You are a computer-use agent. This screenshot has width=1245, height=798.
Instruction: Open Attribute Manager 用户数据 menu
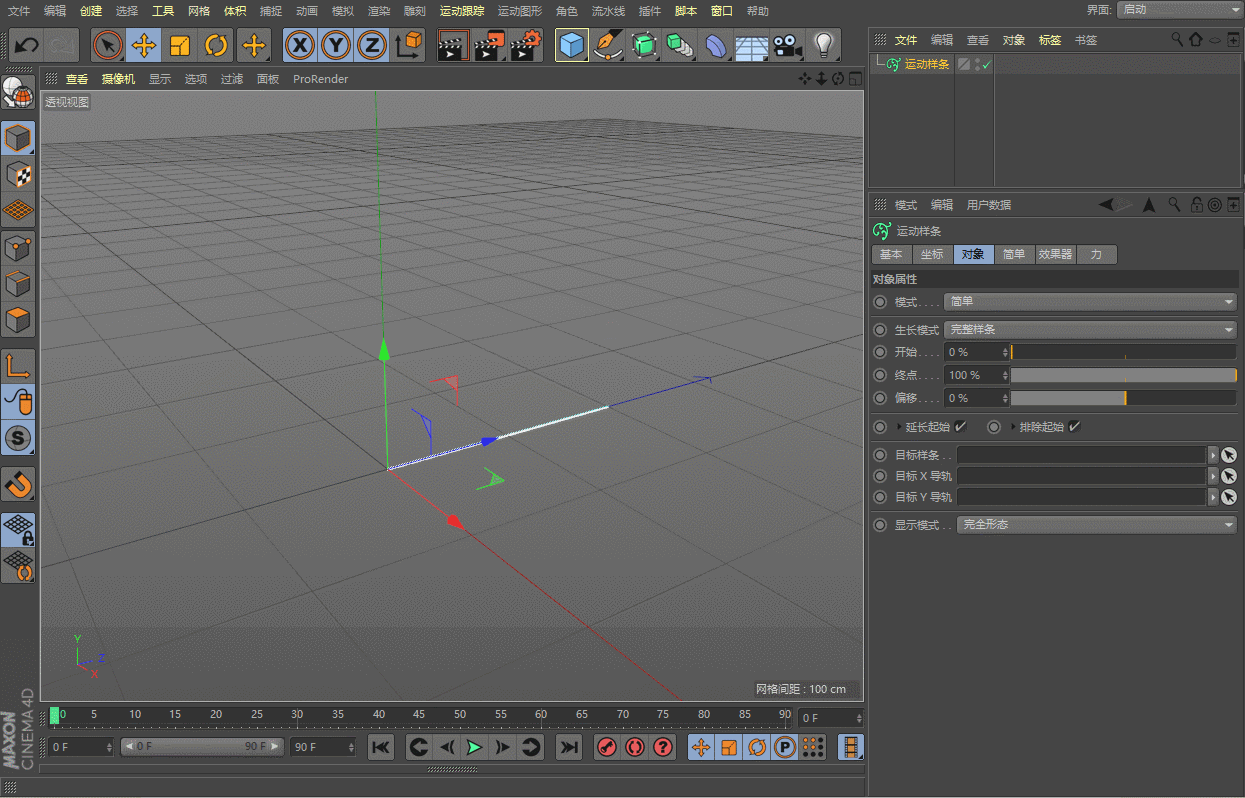(989, 205)
